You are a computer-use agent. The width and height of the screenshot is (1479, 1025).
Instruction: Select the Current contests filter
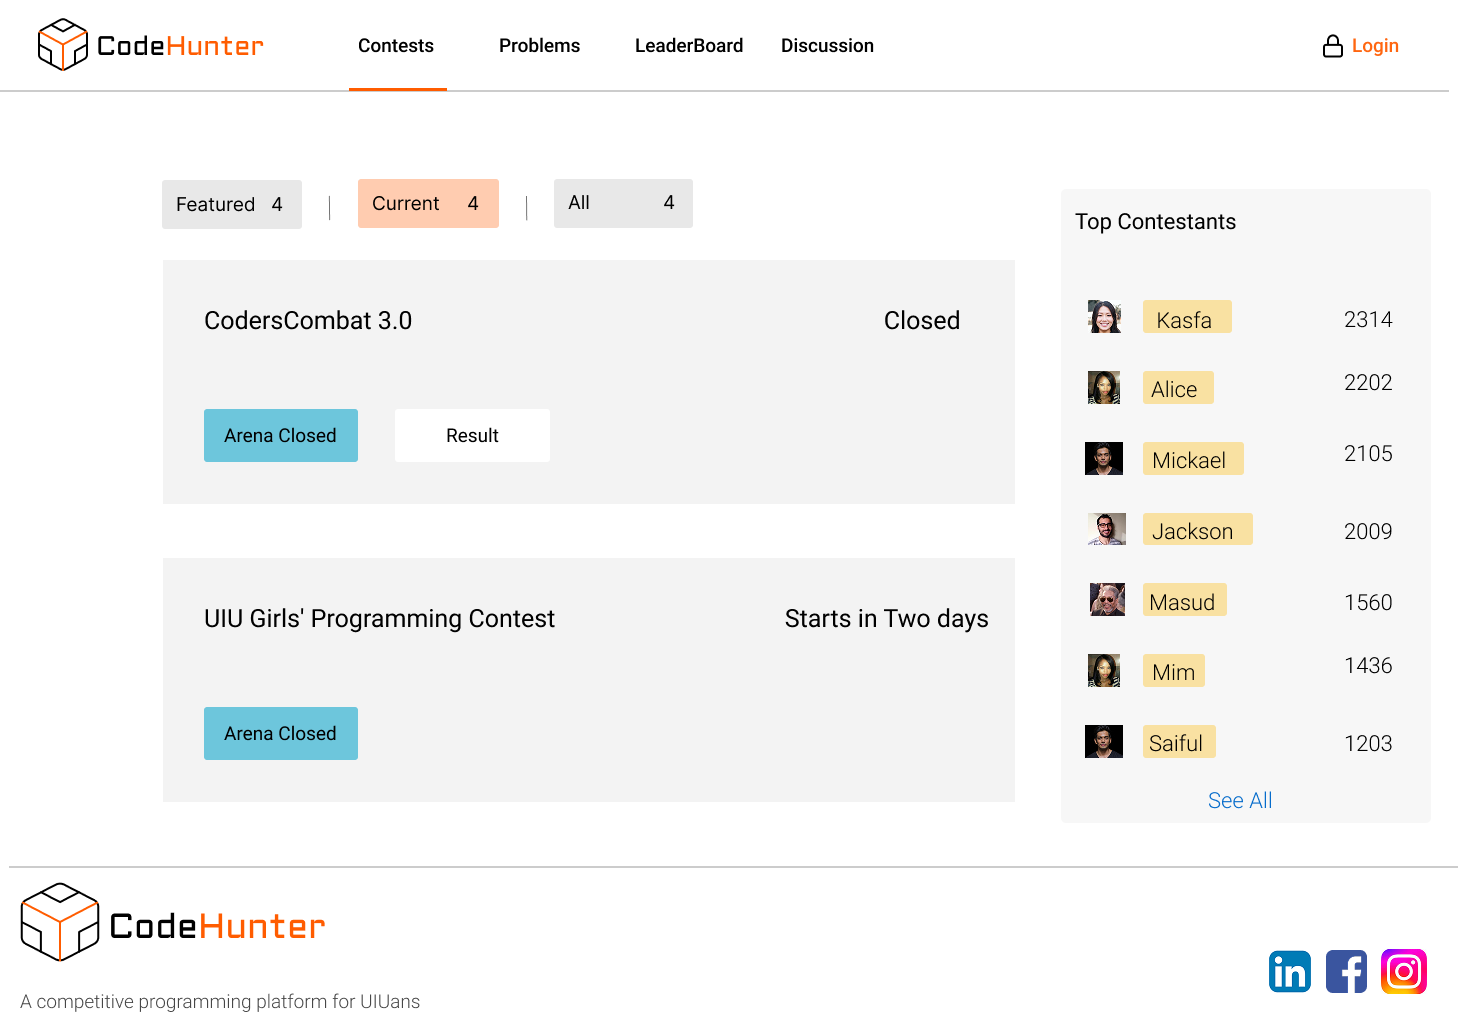tap(428, 204)
